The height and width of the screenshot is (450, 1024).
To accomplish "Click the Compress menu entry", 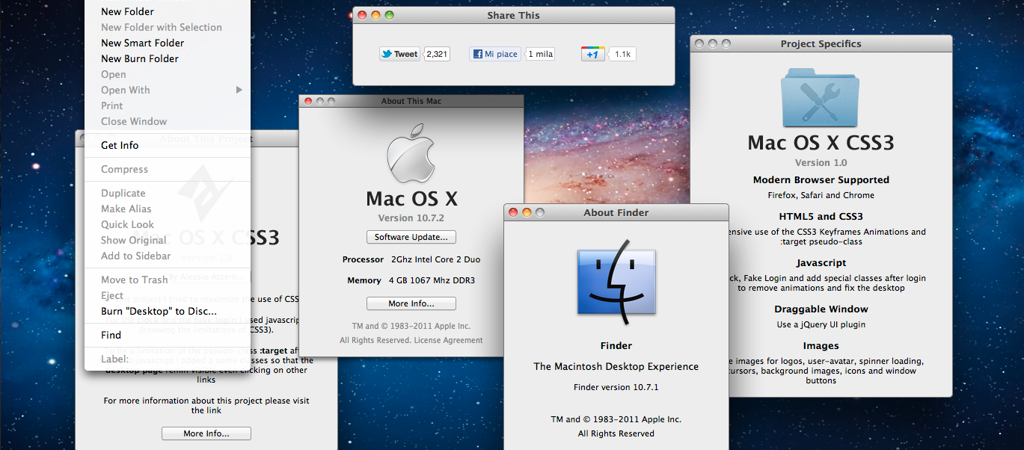I will pos(125,169).
